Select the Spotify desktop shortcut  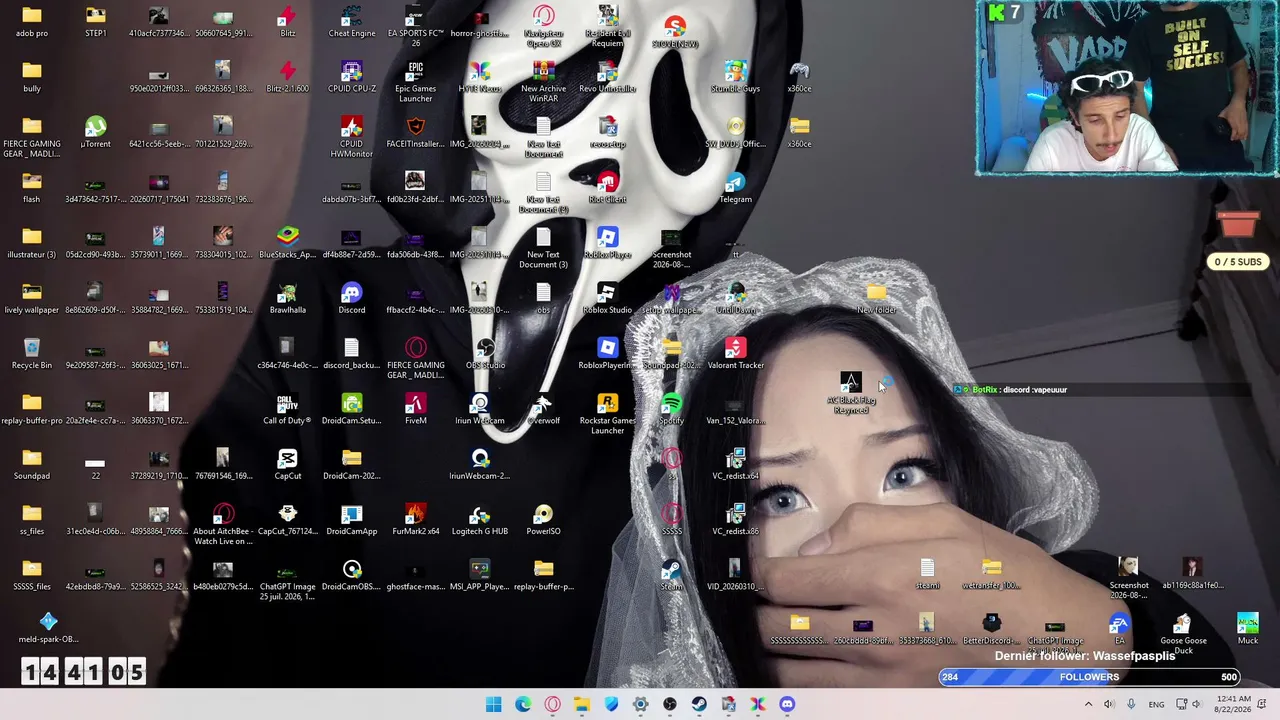click(x=671, y=409)
